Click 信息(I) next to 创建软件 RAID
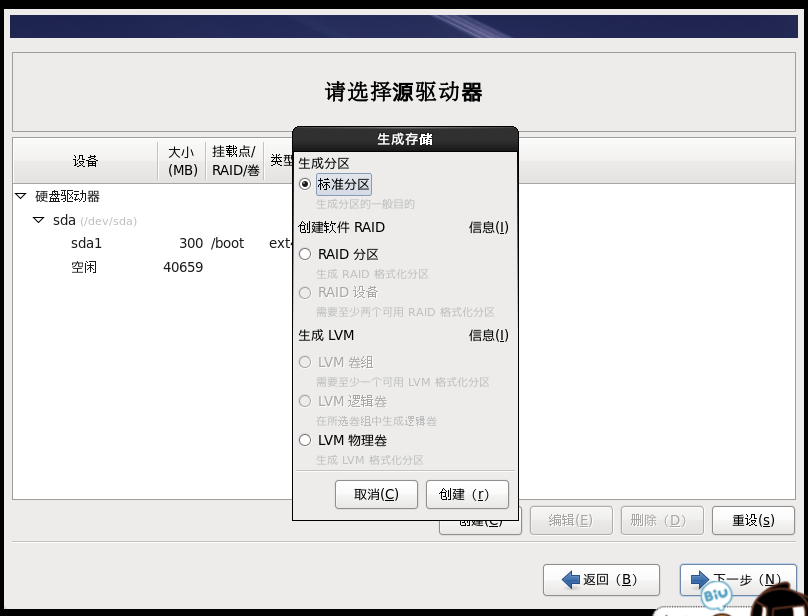This screenshot has height=616, width=808. [489, 227]
